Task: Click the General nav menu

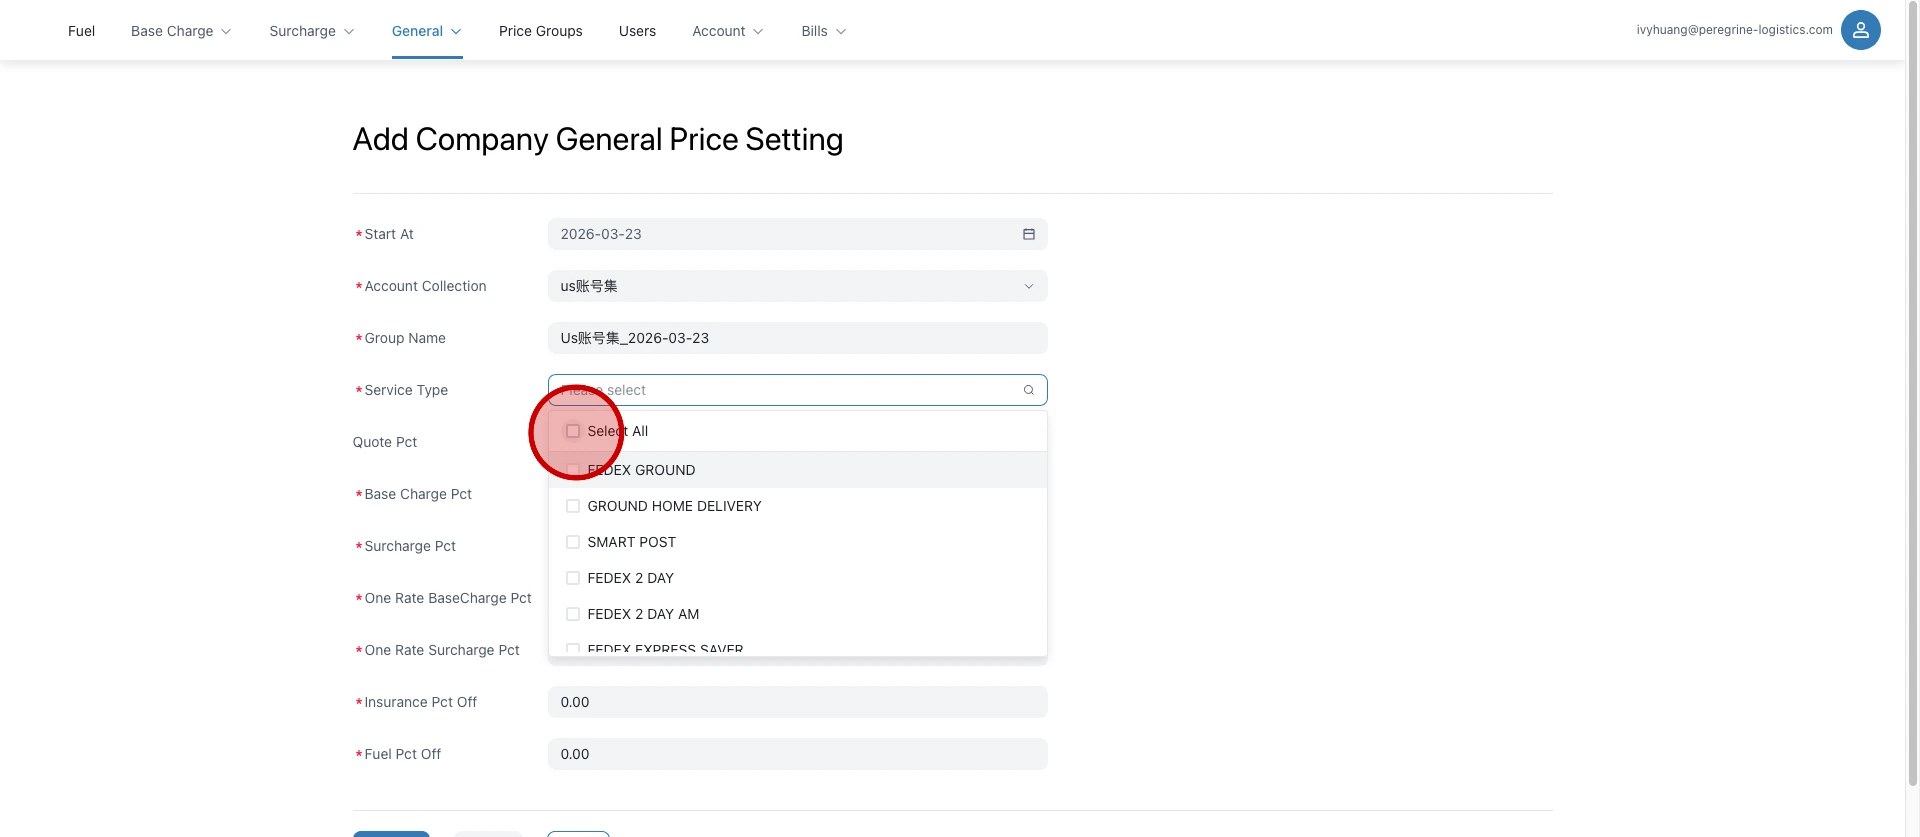Action: click(426, 31)
